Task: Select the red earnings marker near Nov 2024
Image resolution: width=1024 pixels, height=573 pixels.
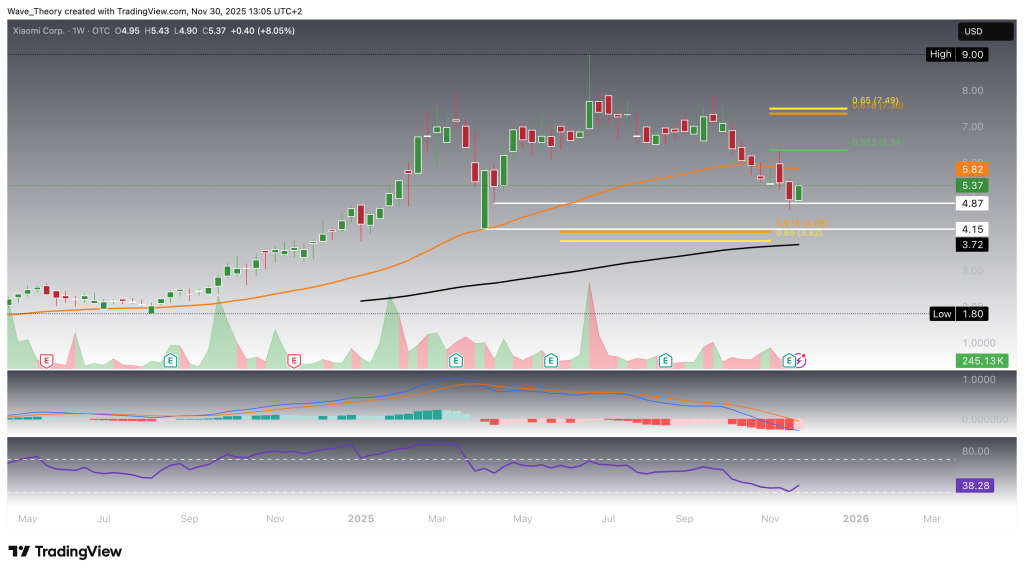Action: pyautogui.click(x=293, y=359)
